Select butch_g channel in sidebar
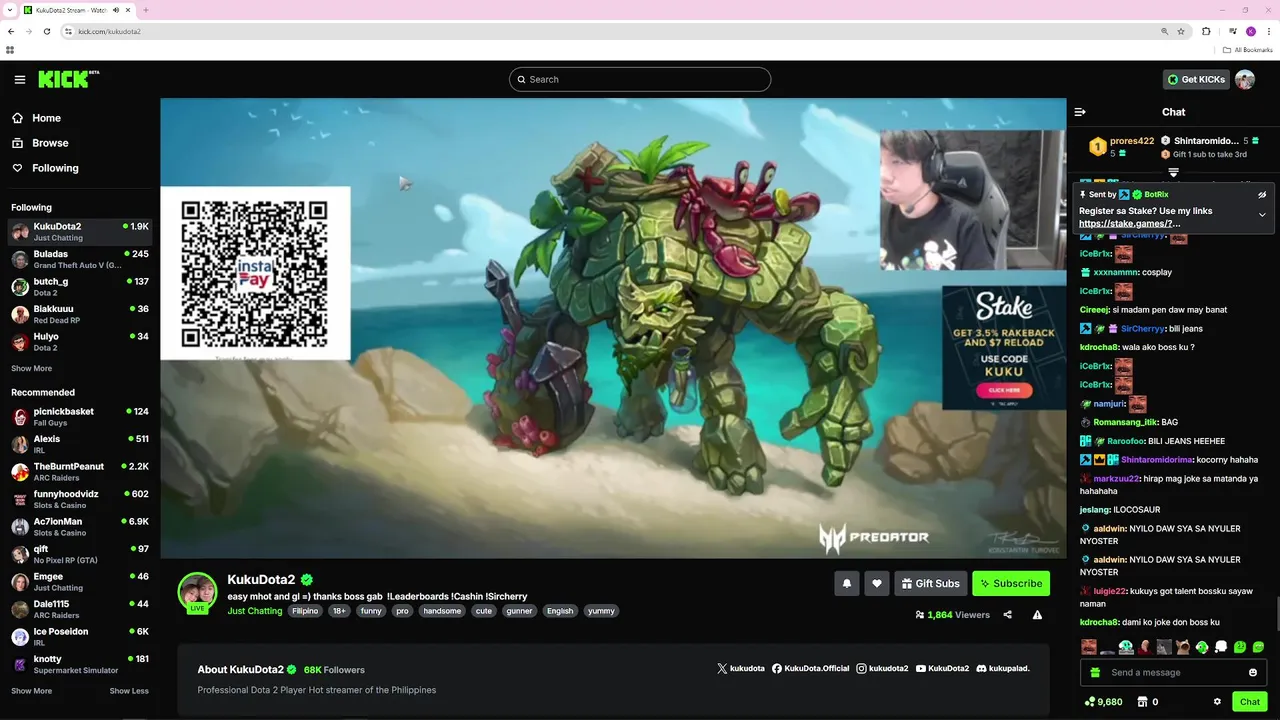Viewport: 1280px width, 720px height. 80,287
